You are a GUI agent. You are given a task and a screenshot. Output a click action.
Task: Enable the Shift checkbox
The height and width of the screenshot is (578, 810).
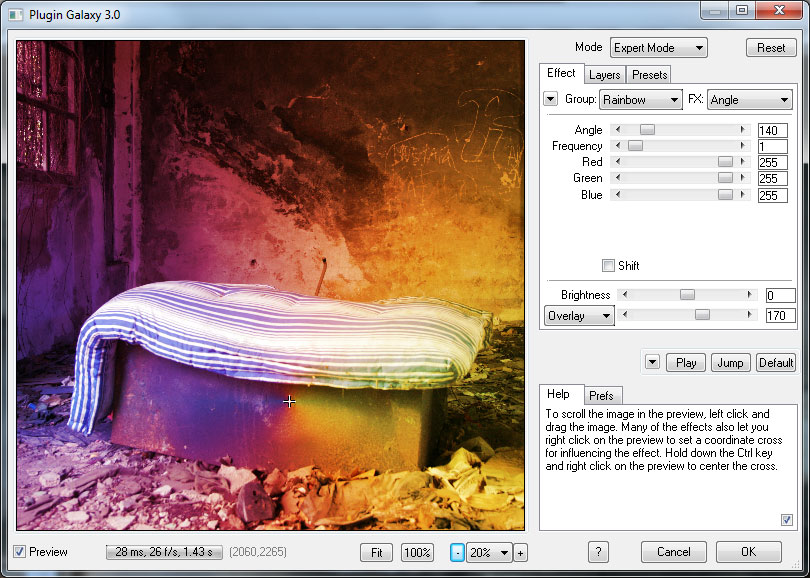(x=608, y=265)
